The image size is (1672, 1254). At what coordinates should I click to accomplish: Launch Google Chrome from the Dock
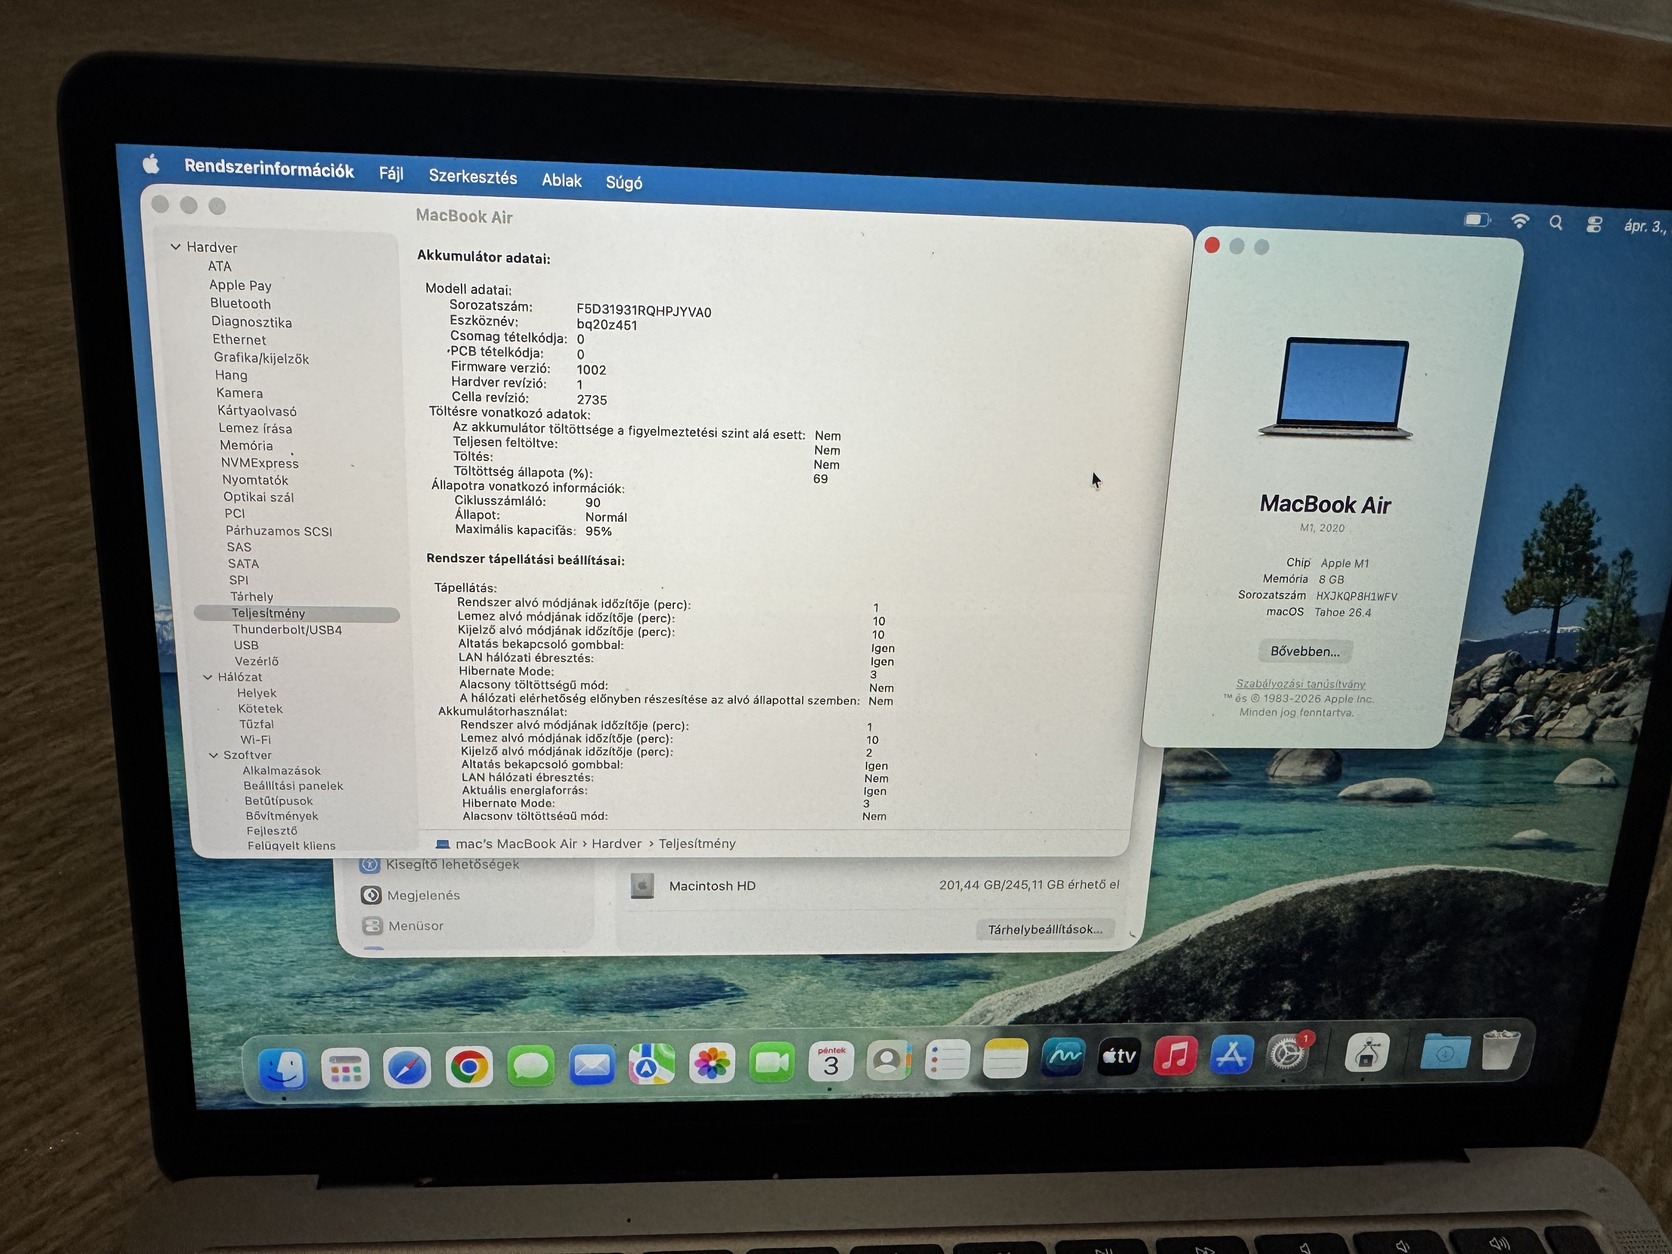(469, 1068)
